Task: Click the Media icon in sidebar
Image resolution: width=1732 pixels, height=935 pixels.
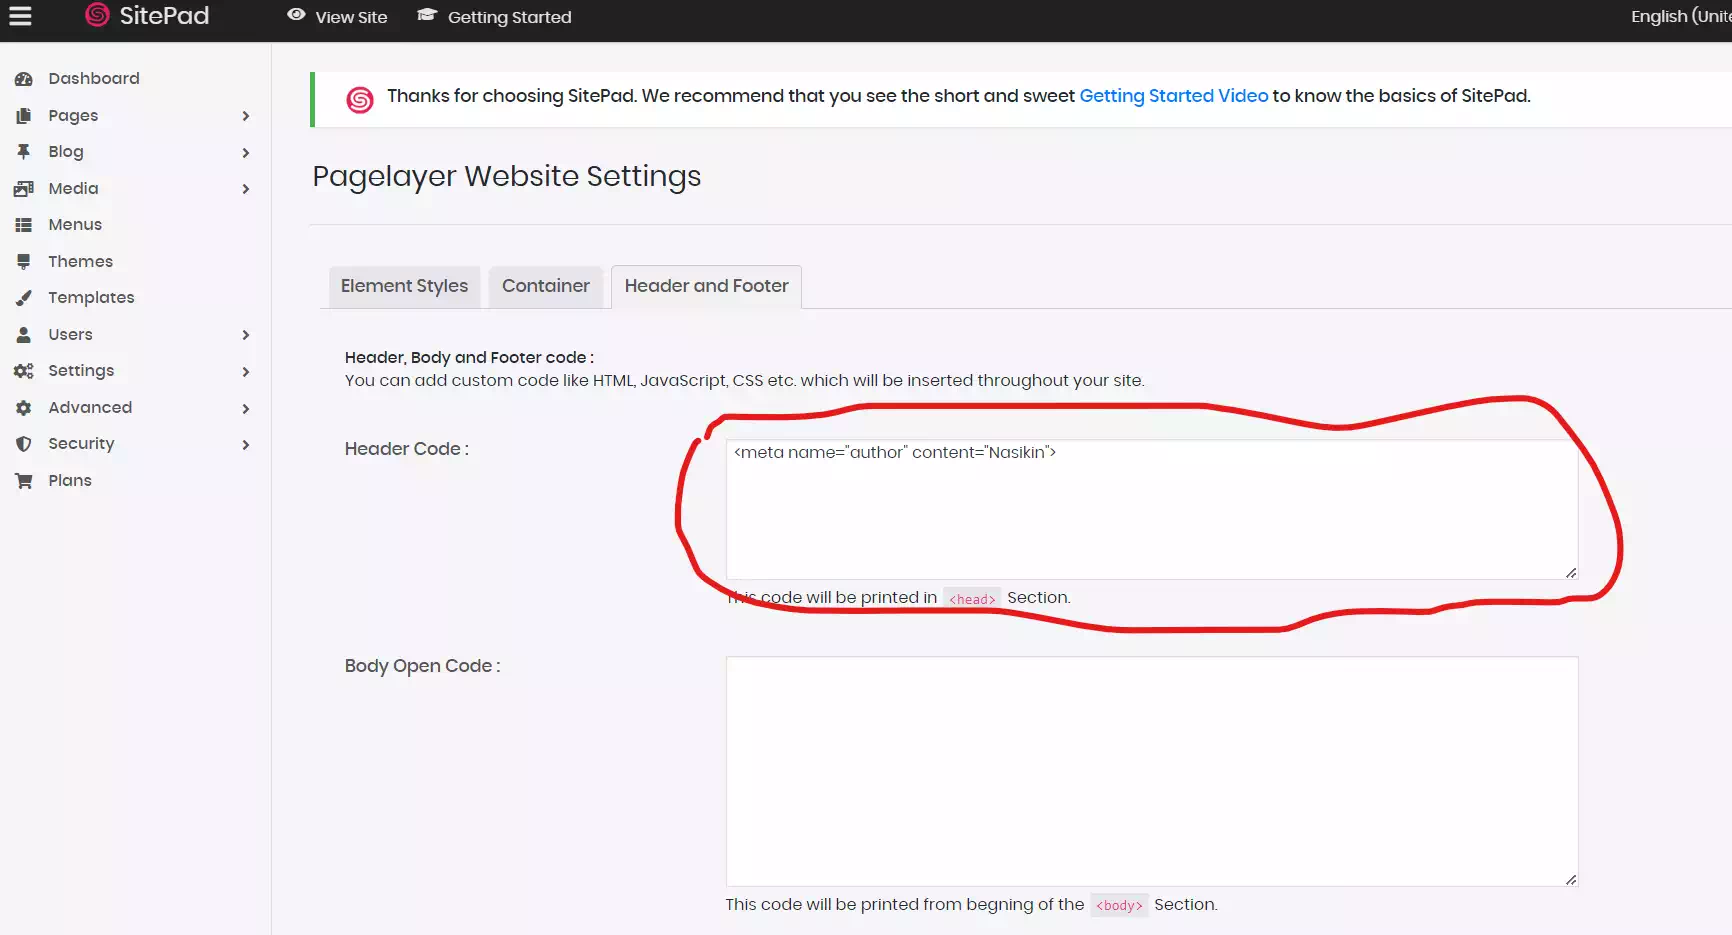Action: tap(24, 188)
